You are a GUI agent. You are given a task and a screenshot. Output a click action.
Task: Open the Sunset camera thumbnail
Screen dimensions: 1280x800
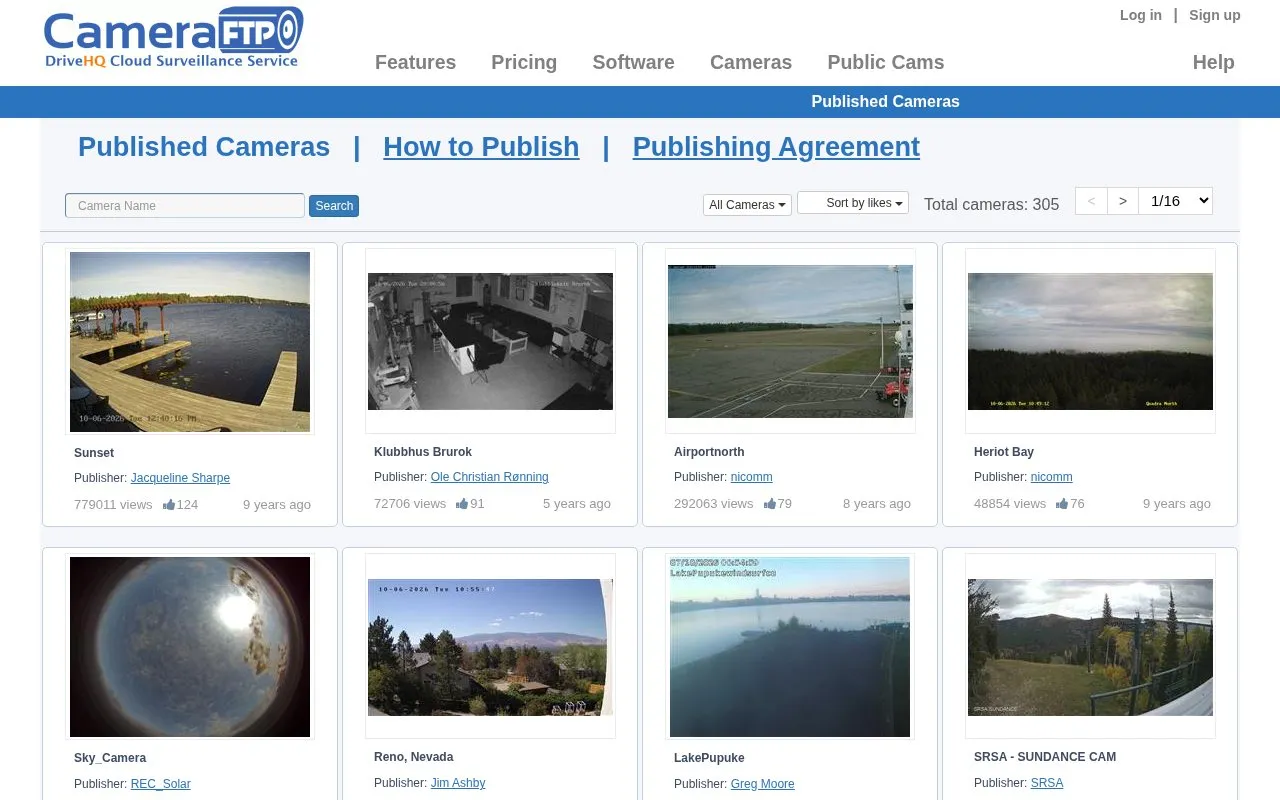click(190, 342)
